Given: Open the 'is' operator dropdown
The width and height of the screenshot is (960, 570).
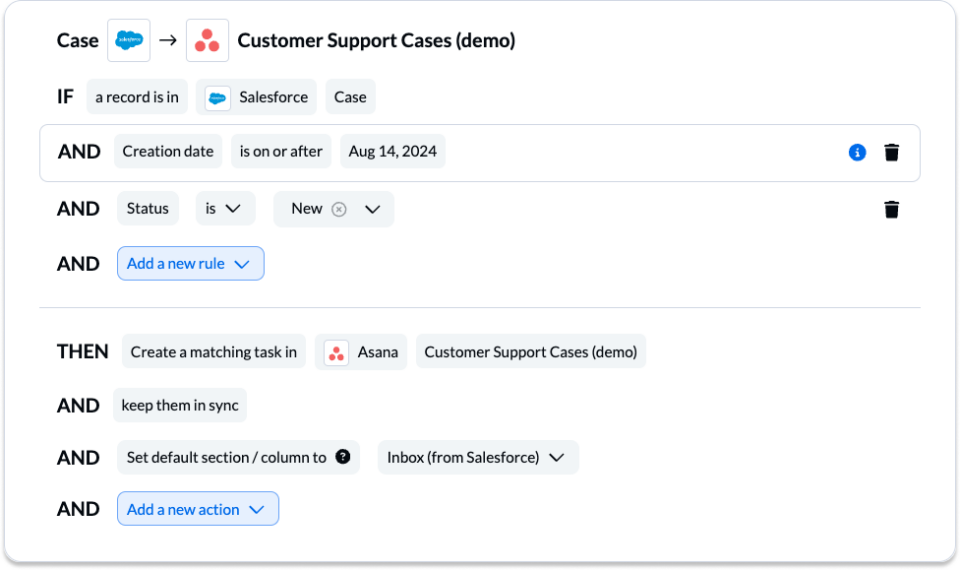Looking at the screenshot, I should (x=225, y=209).
